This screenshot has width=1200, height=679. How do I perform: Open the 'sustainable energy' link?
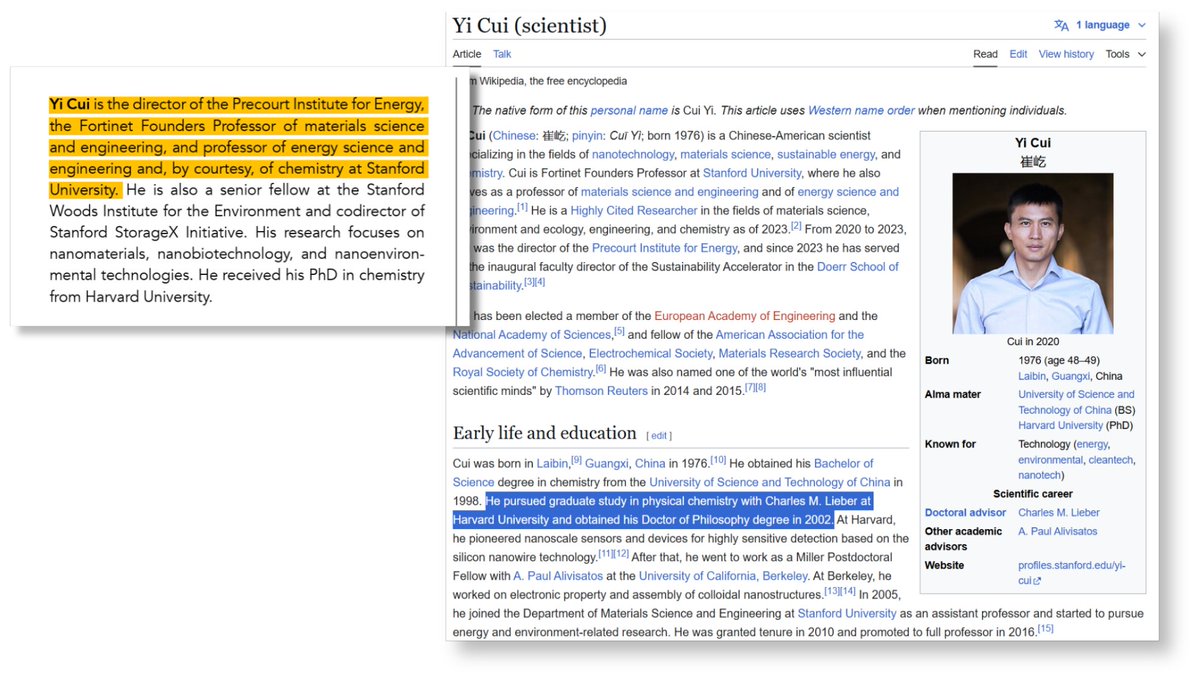click(x=828, y=154)
